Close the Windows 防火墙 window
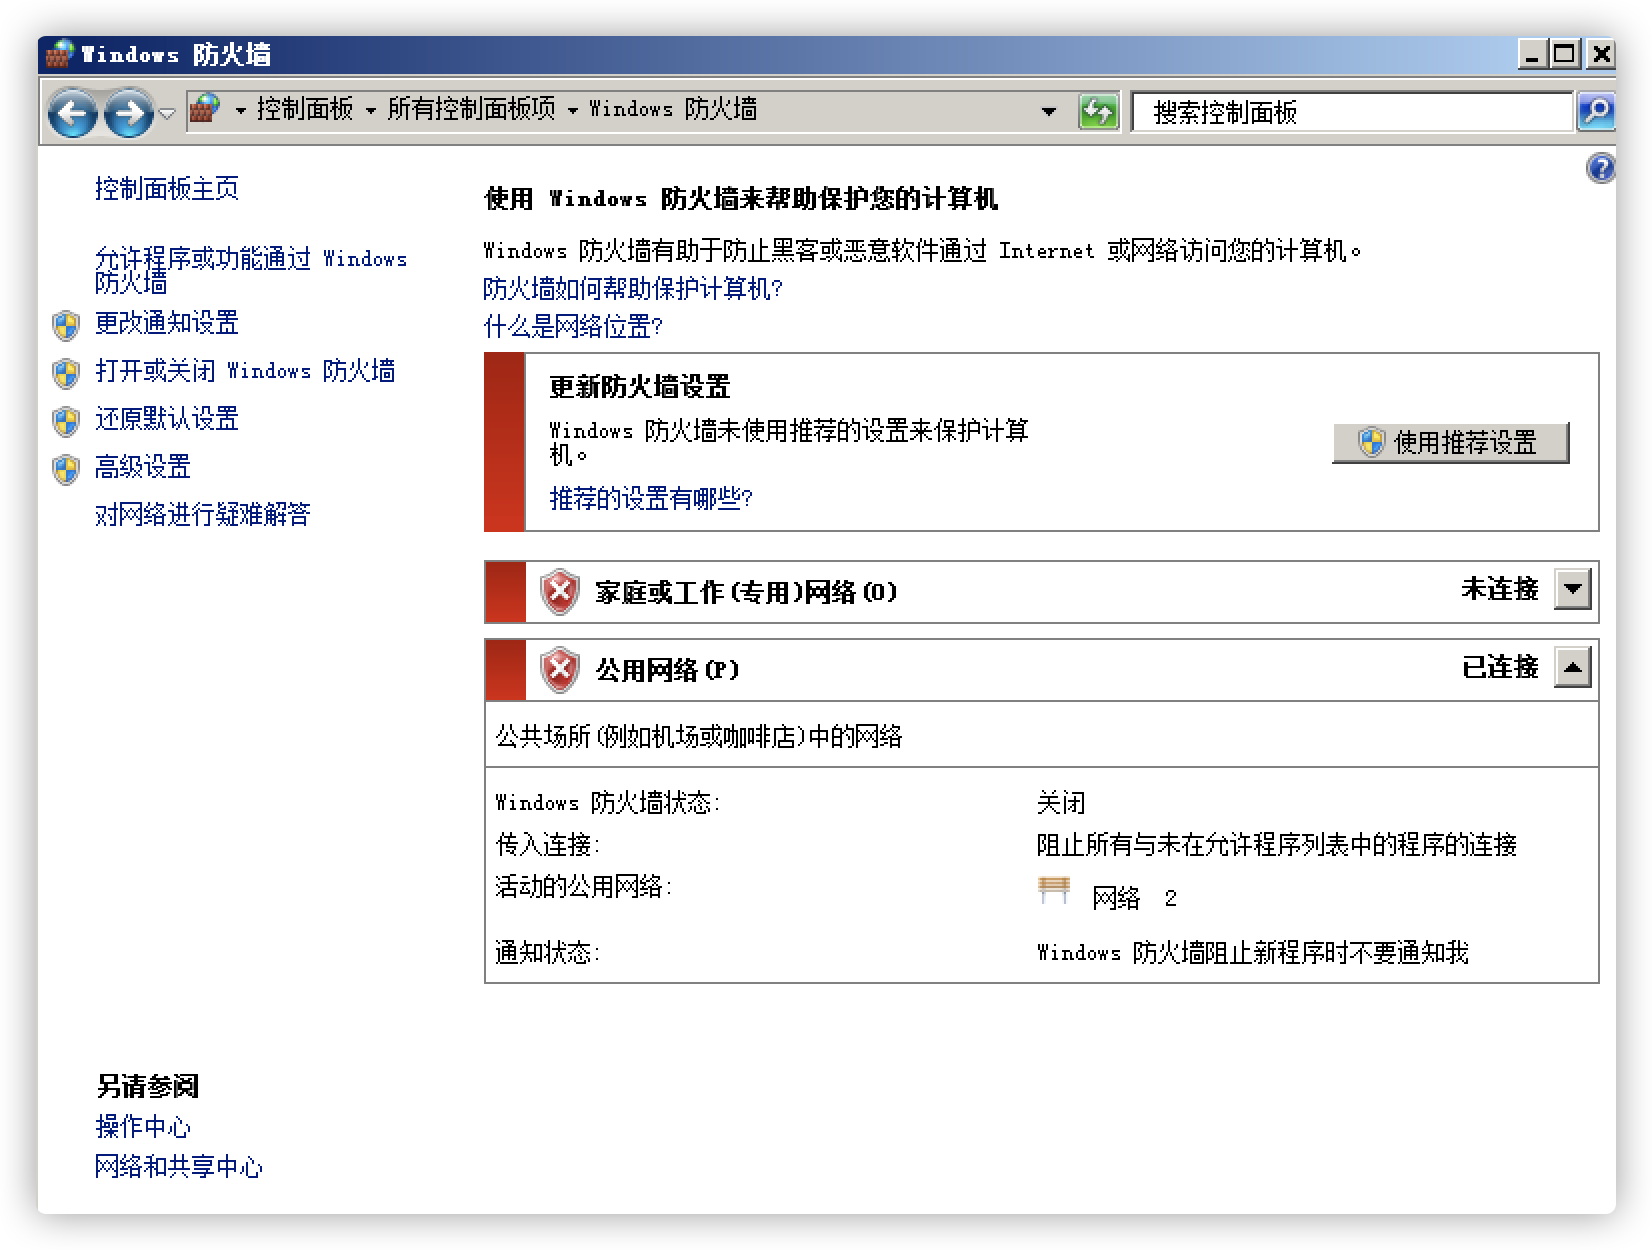 click(1600, 54)
